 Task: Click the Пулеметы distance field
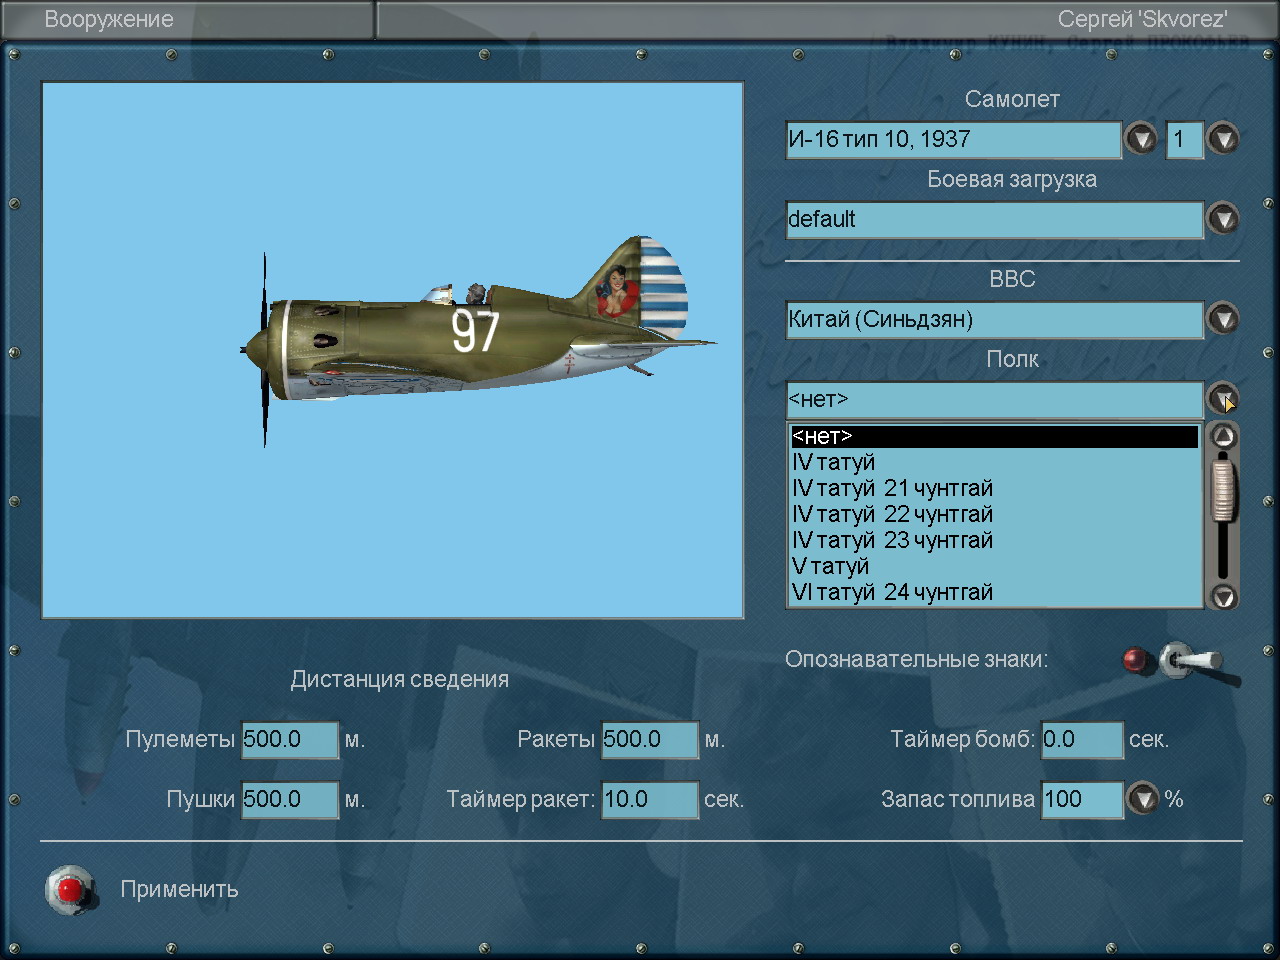tap(290, 740)
